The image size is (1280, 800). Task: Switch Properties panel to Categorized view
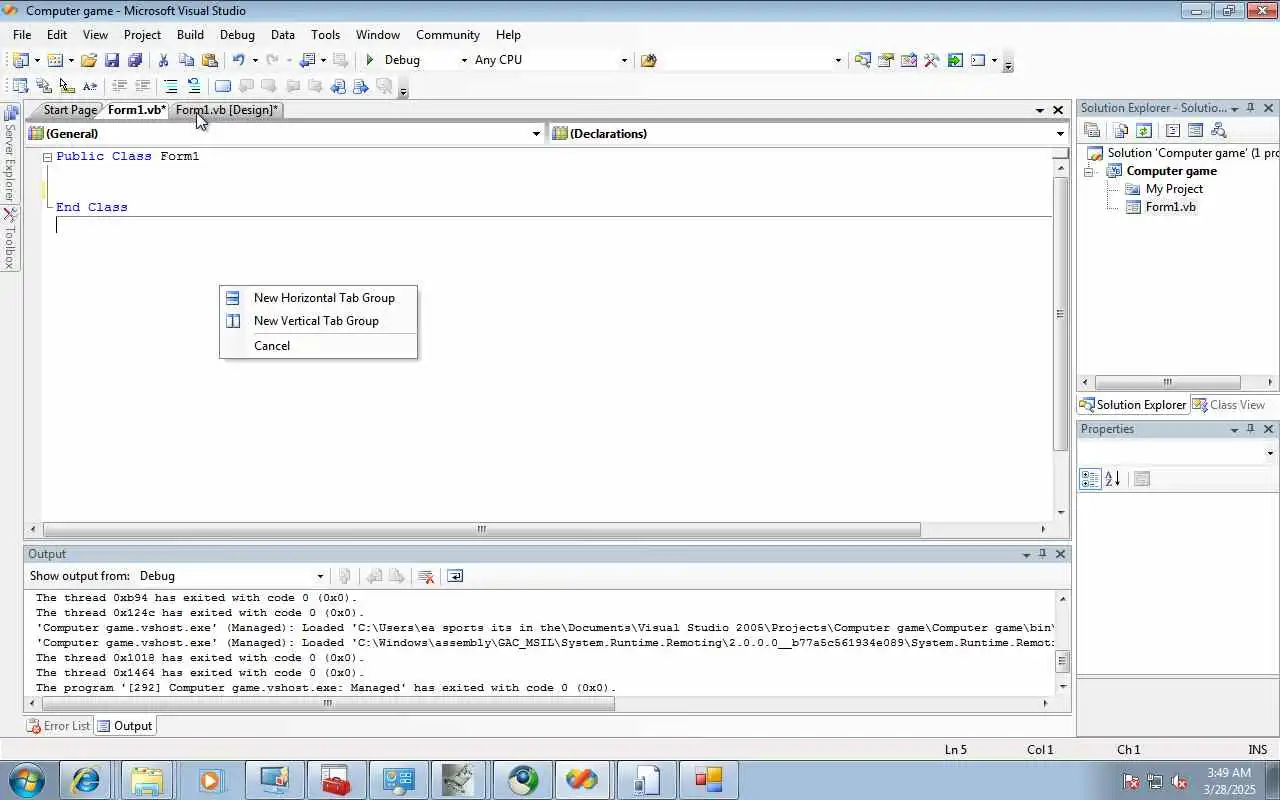1090,479
